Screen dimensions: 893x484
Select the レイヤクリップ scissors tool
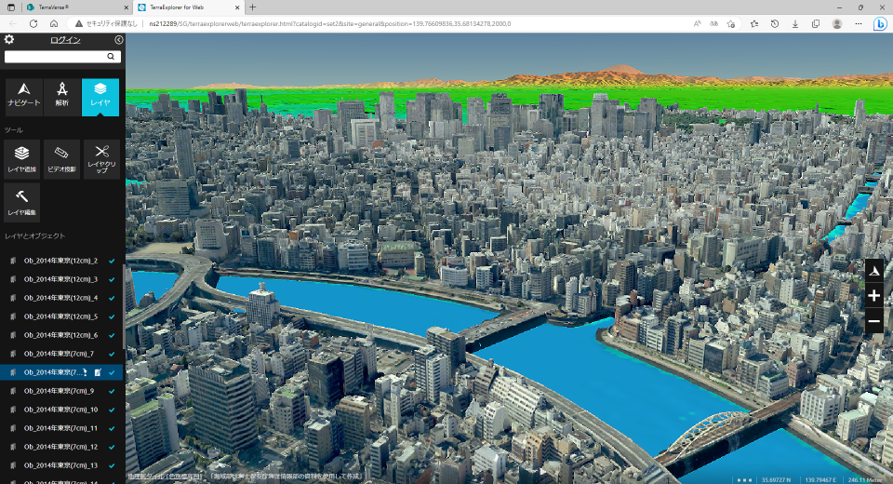click(x=102, y=159)
